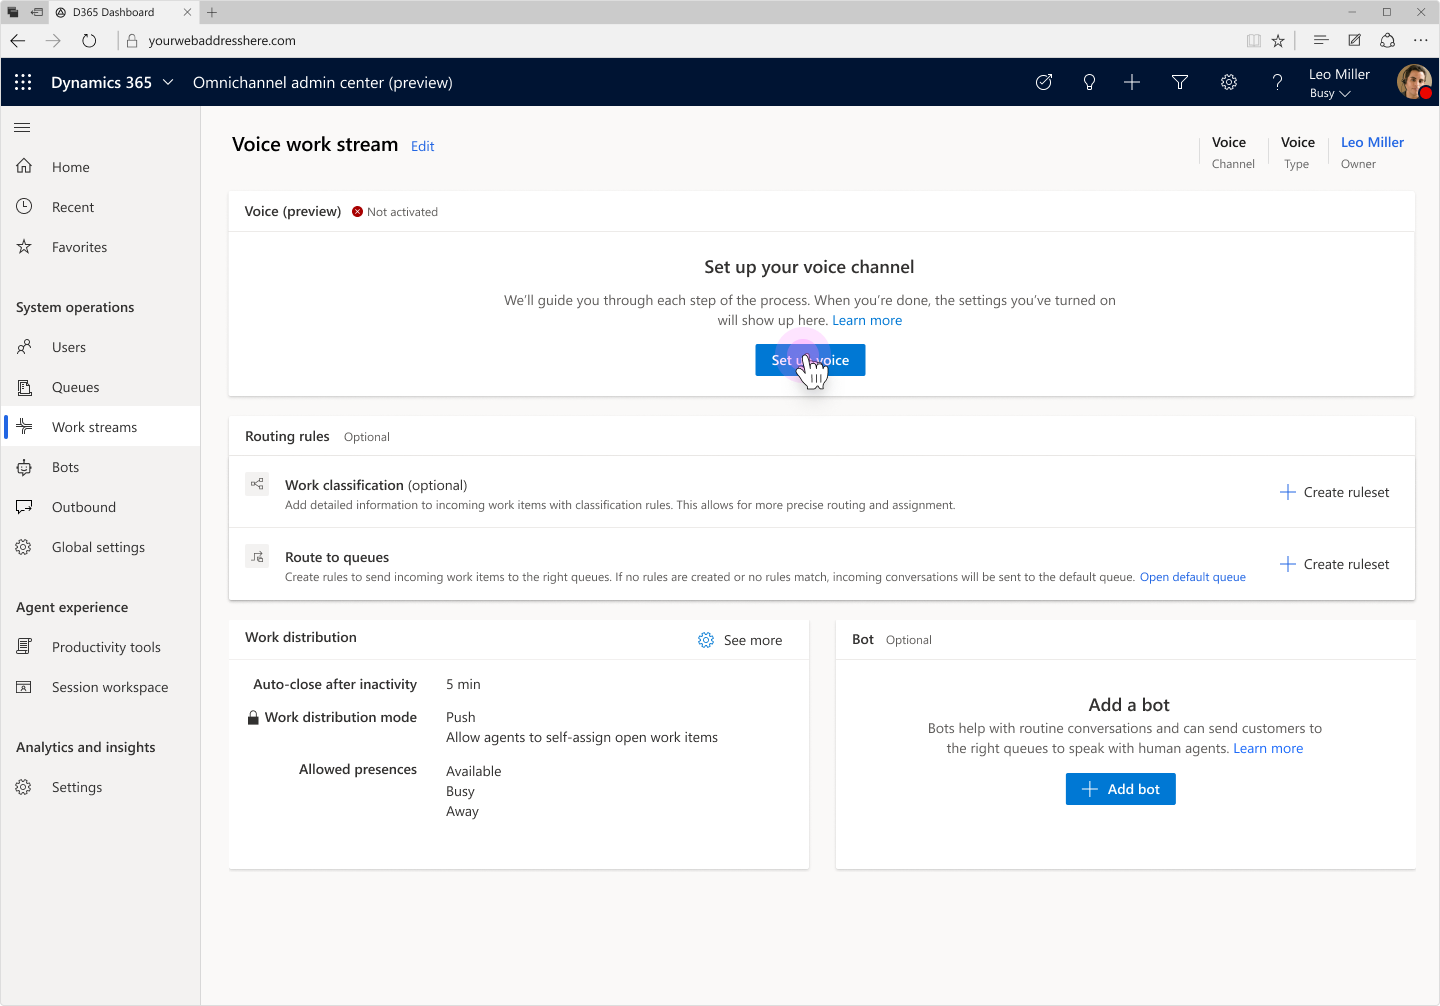The width and height of the screenshot is (1440, 1006).
Task: Open Outbound in the sidebar
Action: click(100, 507)
